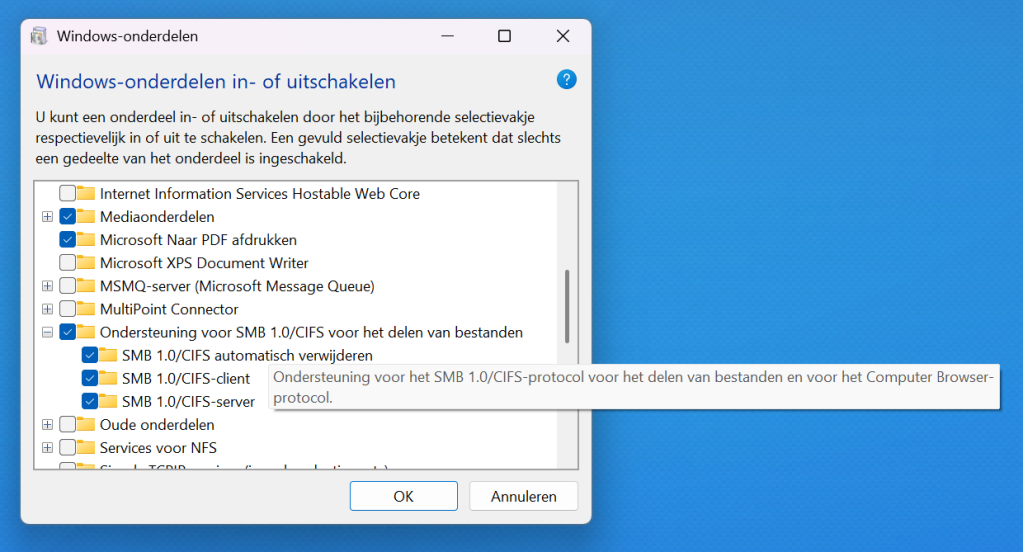Image resolution: width=1023 pixels, height=552 pixels.
Task: Click the folder icon beside SMB 1.0/CIFS-server
Action: pos(108,402)
